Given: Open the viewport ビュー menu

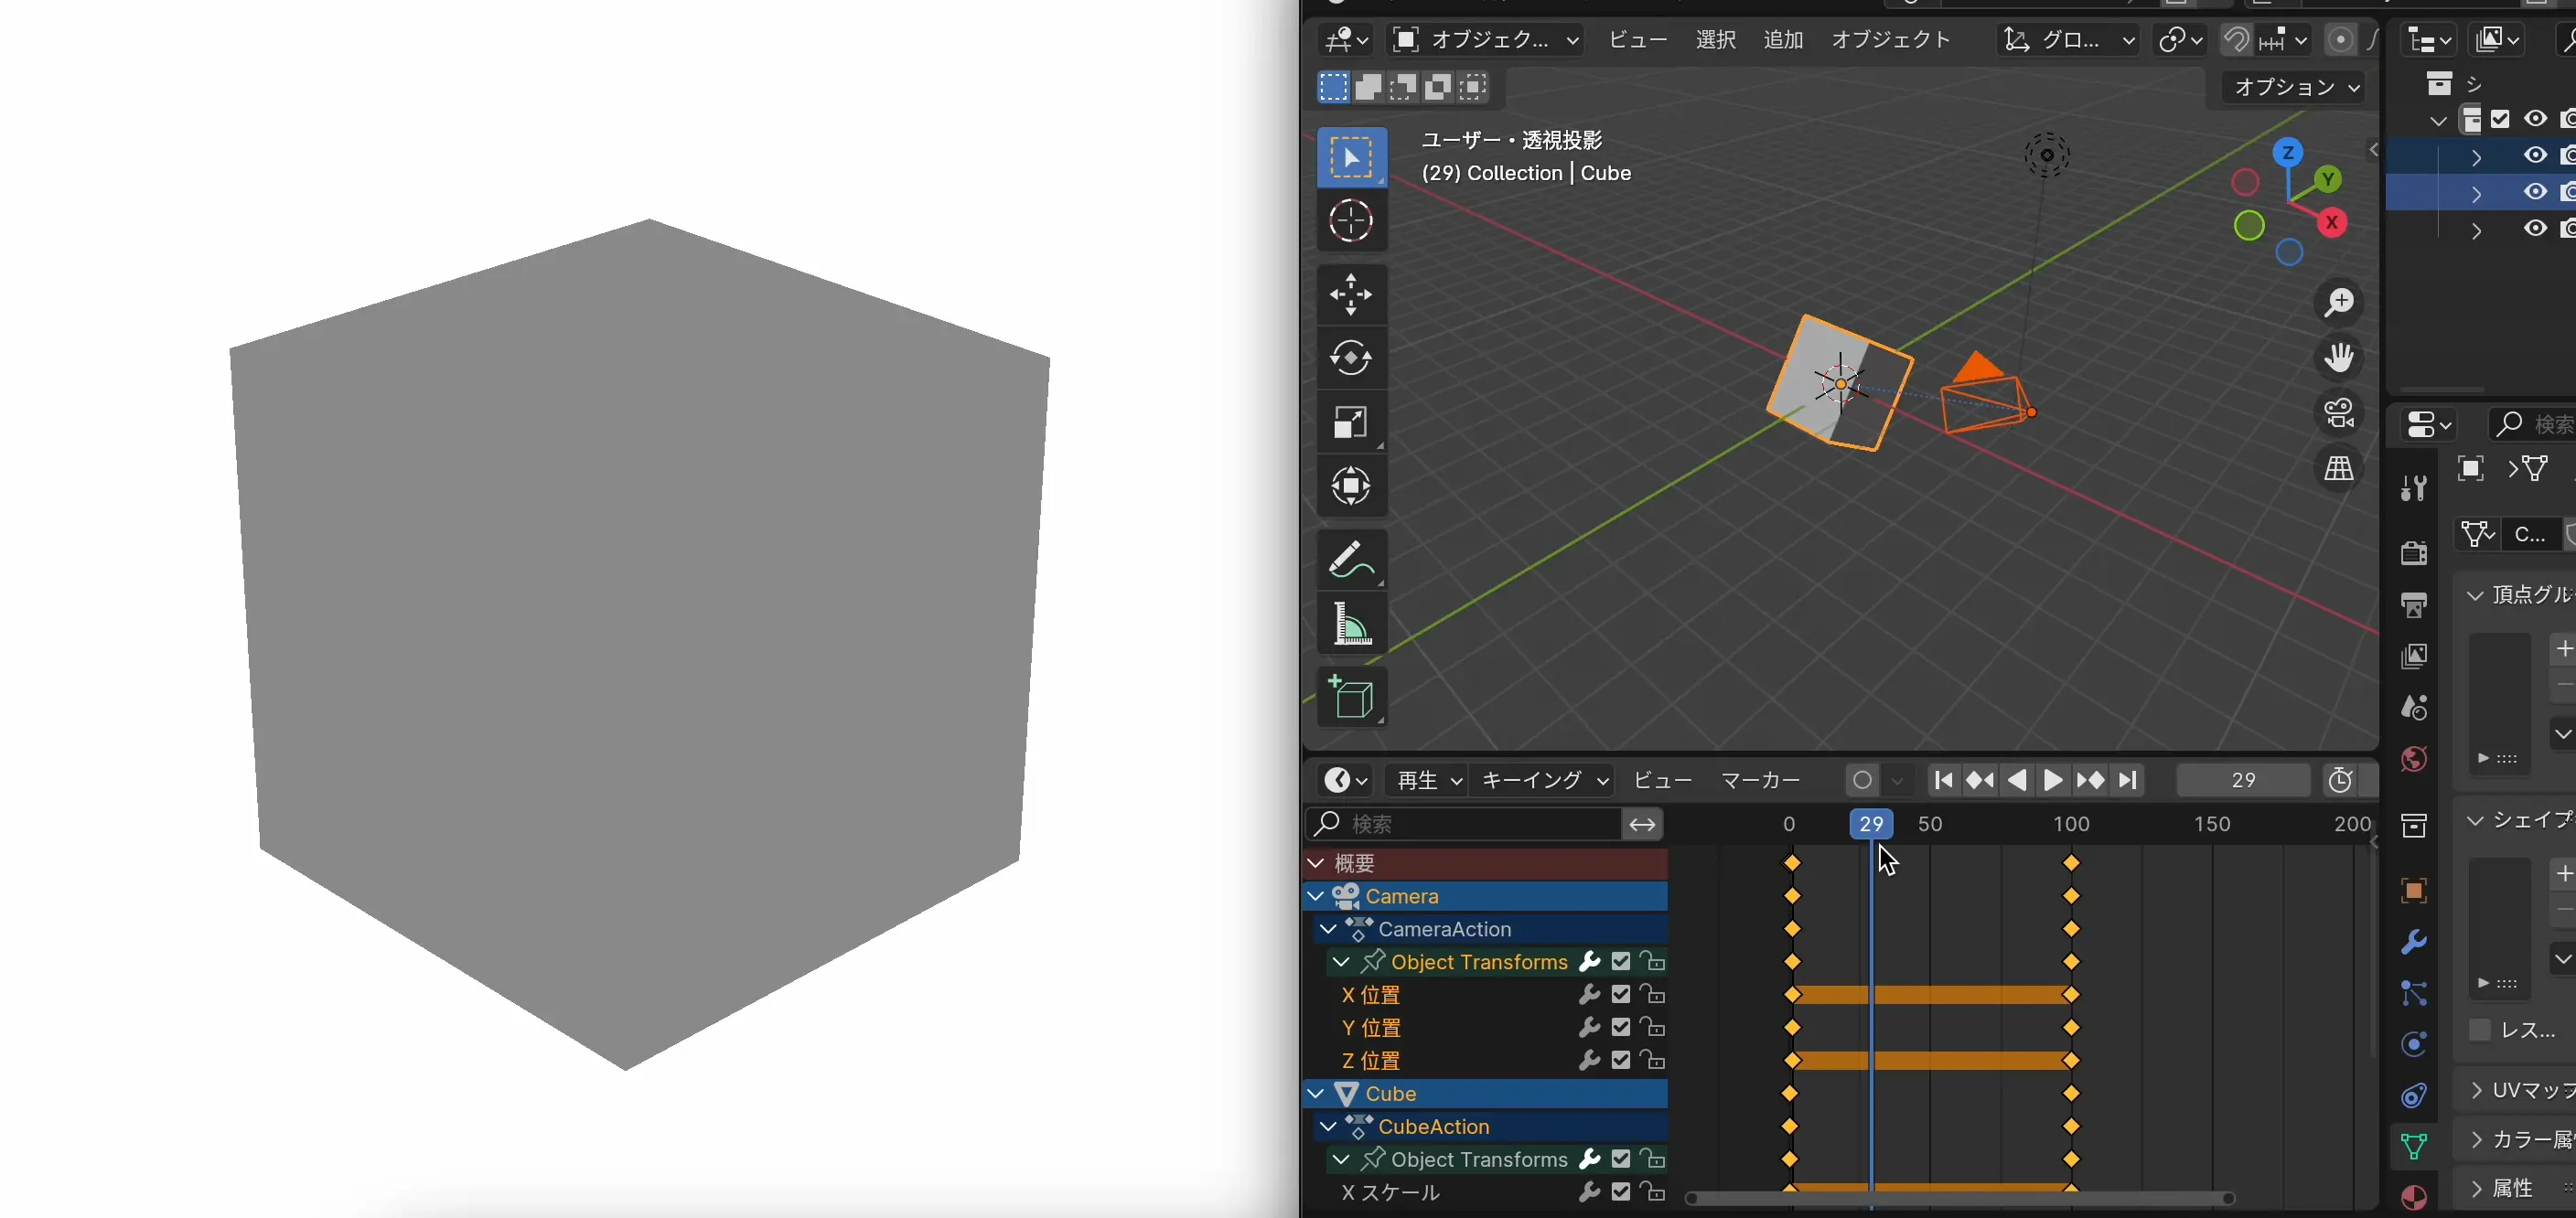Looking at the screenshot, I should point(1638,40).
